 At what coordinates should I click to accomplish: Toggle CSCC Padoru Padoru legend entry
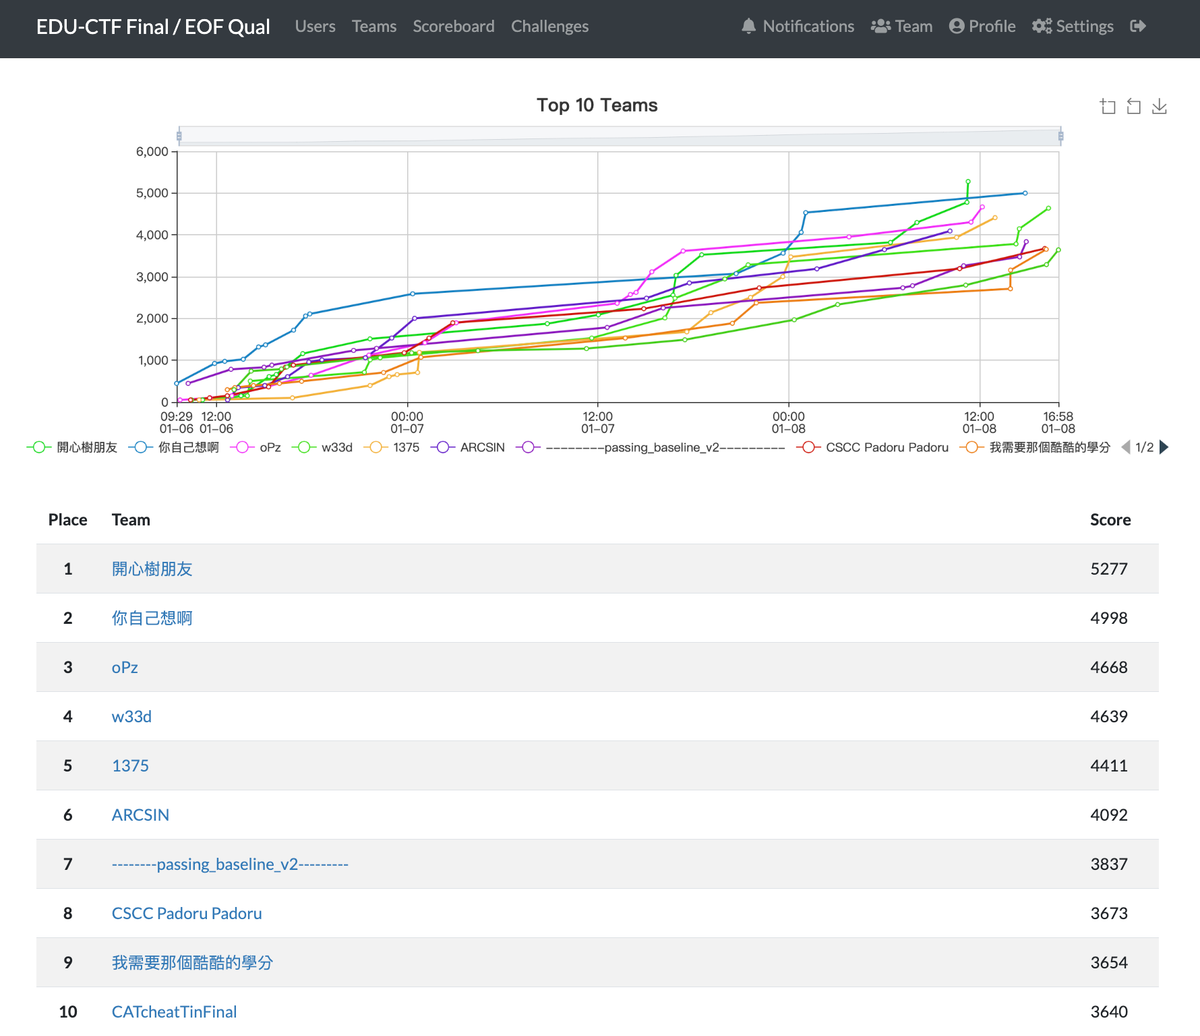point(872,447)
